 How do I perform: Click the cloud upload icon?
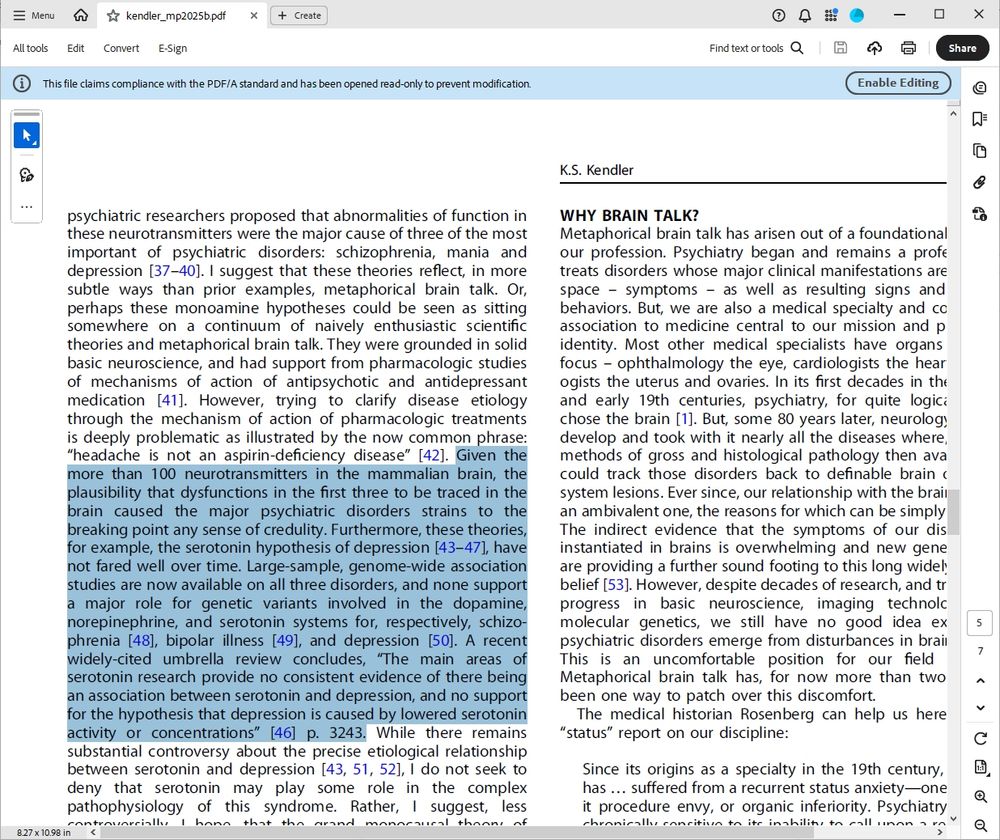click(874, 48)
